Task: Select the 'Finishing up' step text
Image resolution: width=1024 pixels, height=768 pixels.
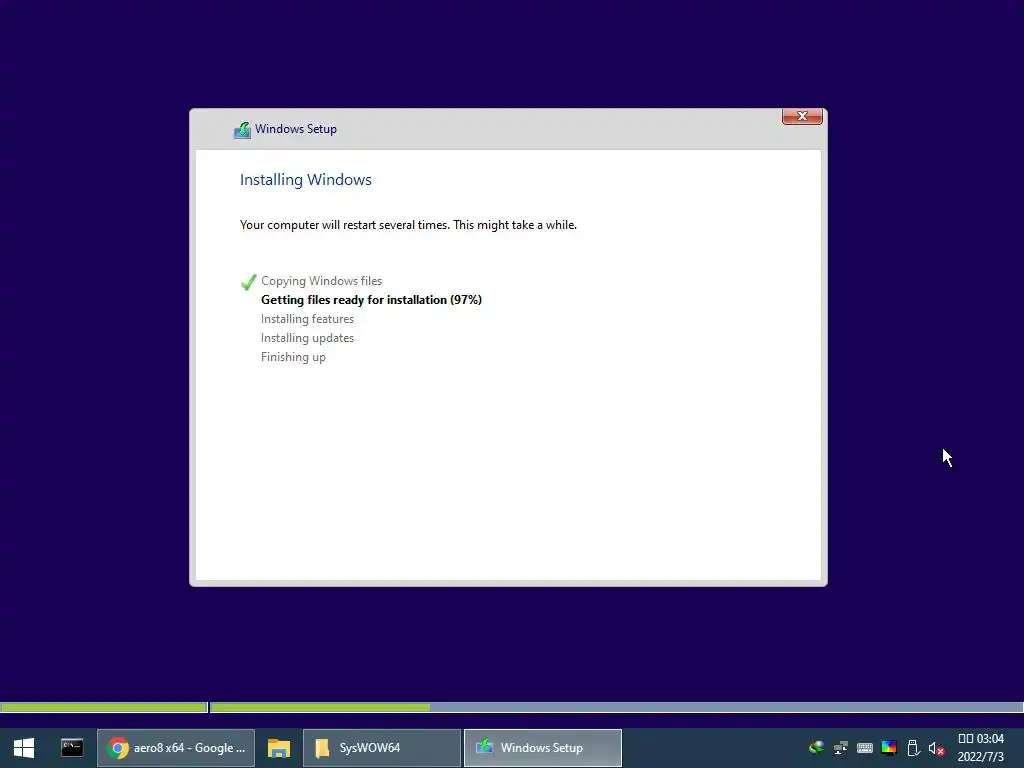Action: click(293, 357)
